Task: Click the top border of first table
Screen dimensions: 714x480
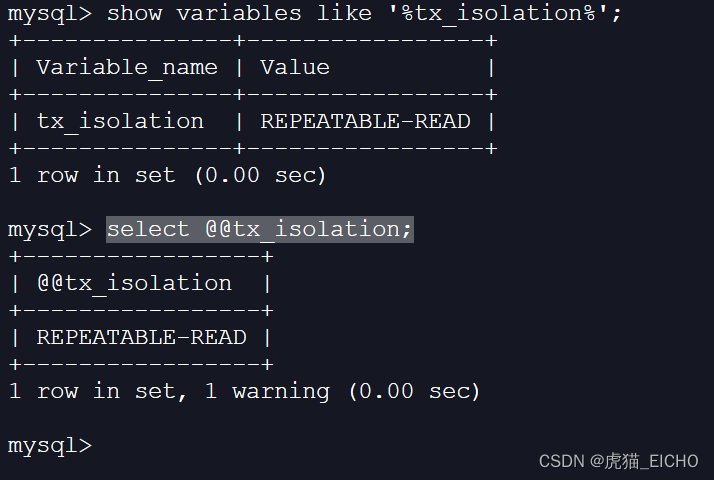Action: tap(253, 41)
